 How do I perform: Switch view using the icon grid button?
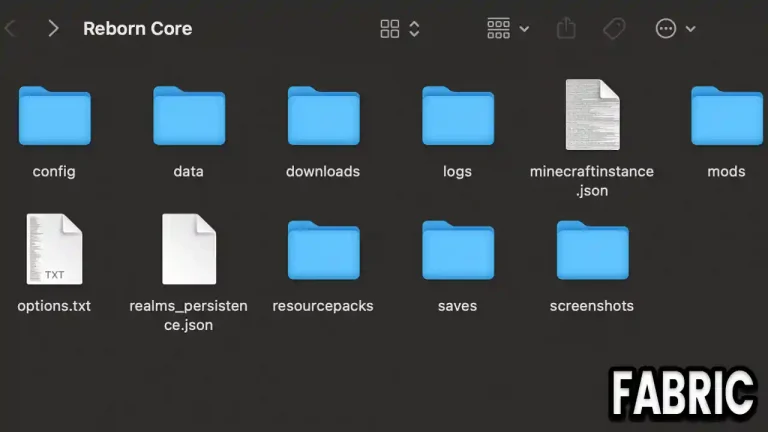pos(390,29)
